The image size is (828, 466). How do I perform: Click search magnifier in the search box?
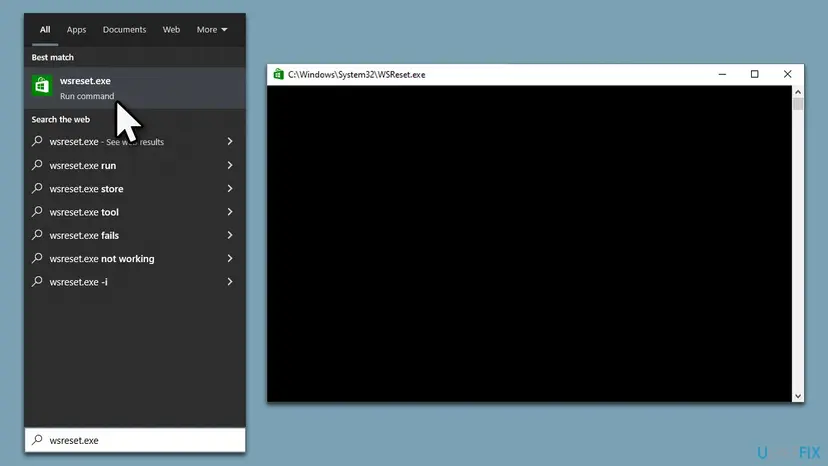37,440
